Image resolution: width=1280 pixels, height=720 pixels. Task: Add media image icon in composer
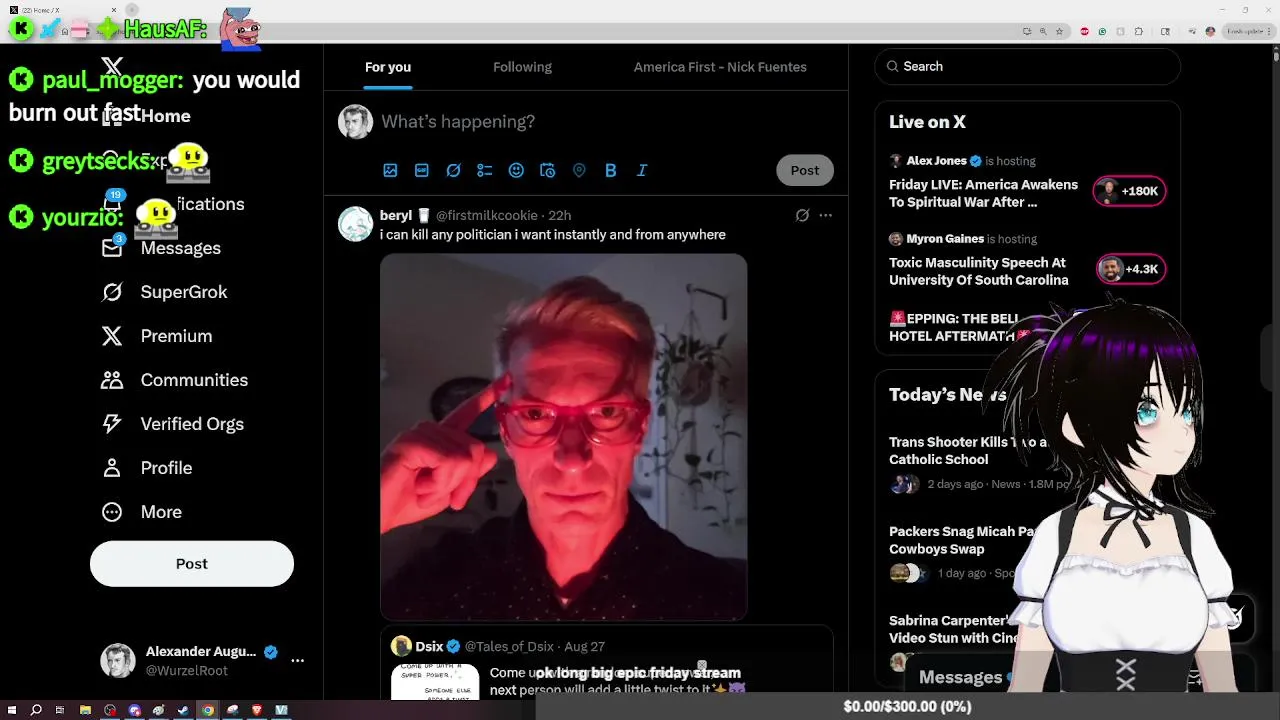[x=390, y=170]
